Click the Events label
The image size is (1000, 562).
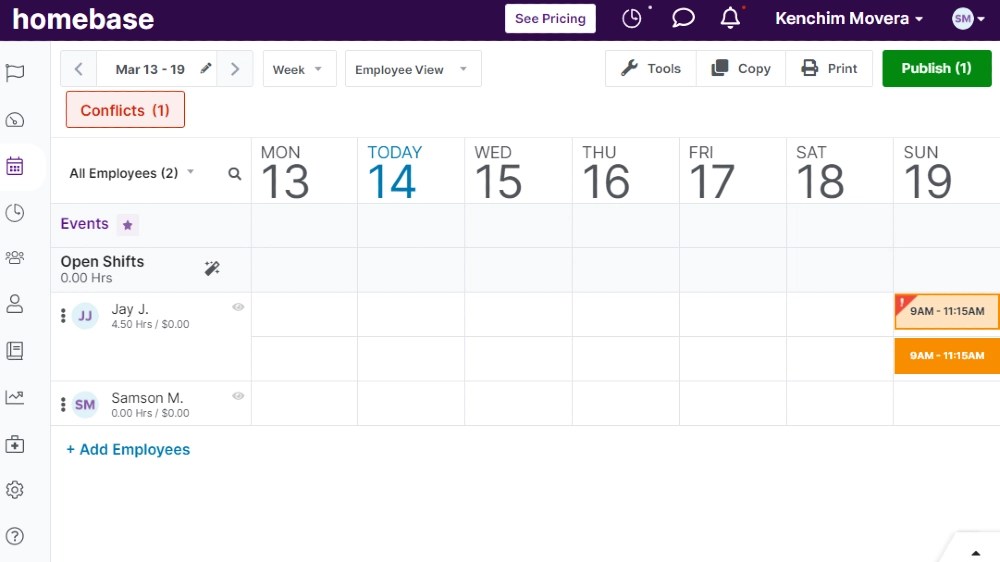point(84,224)
